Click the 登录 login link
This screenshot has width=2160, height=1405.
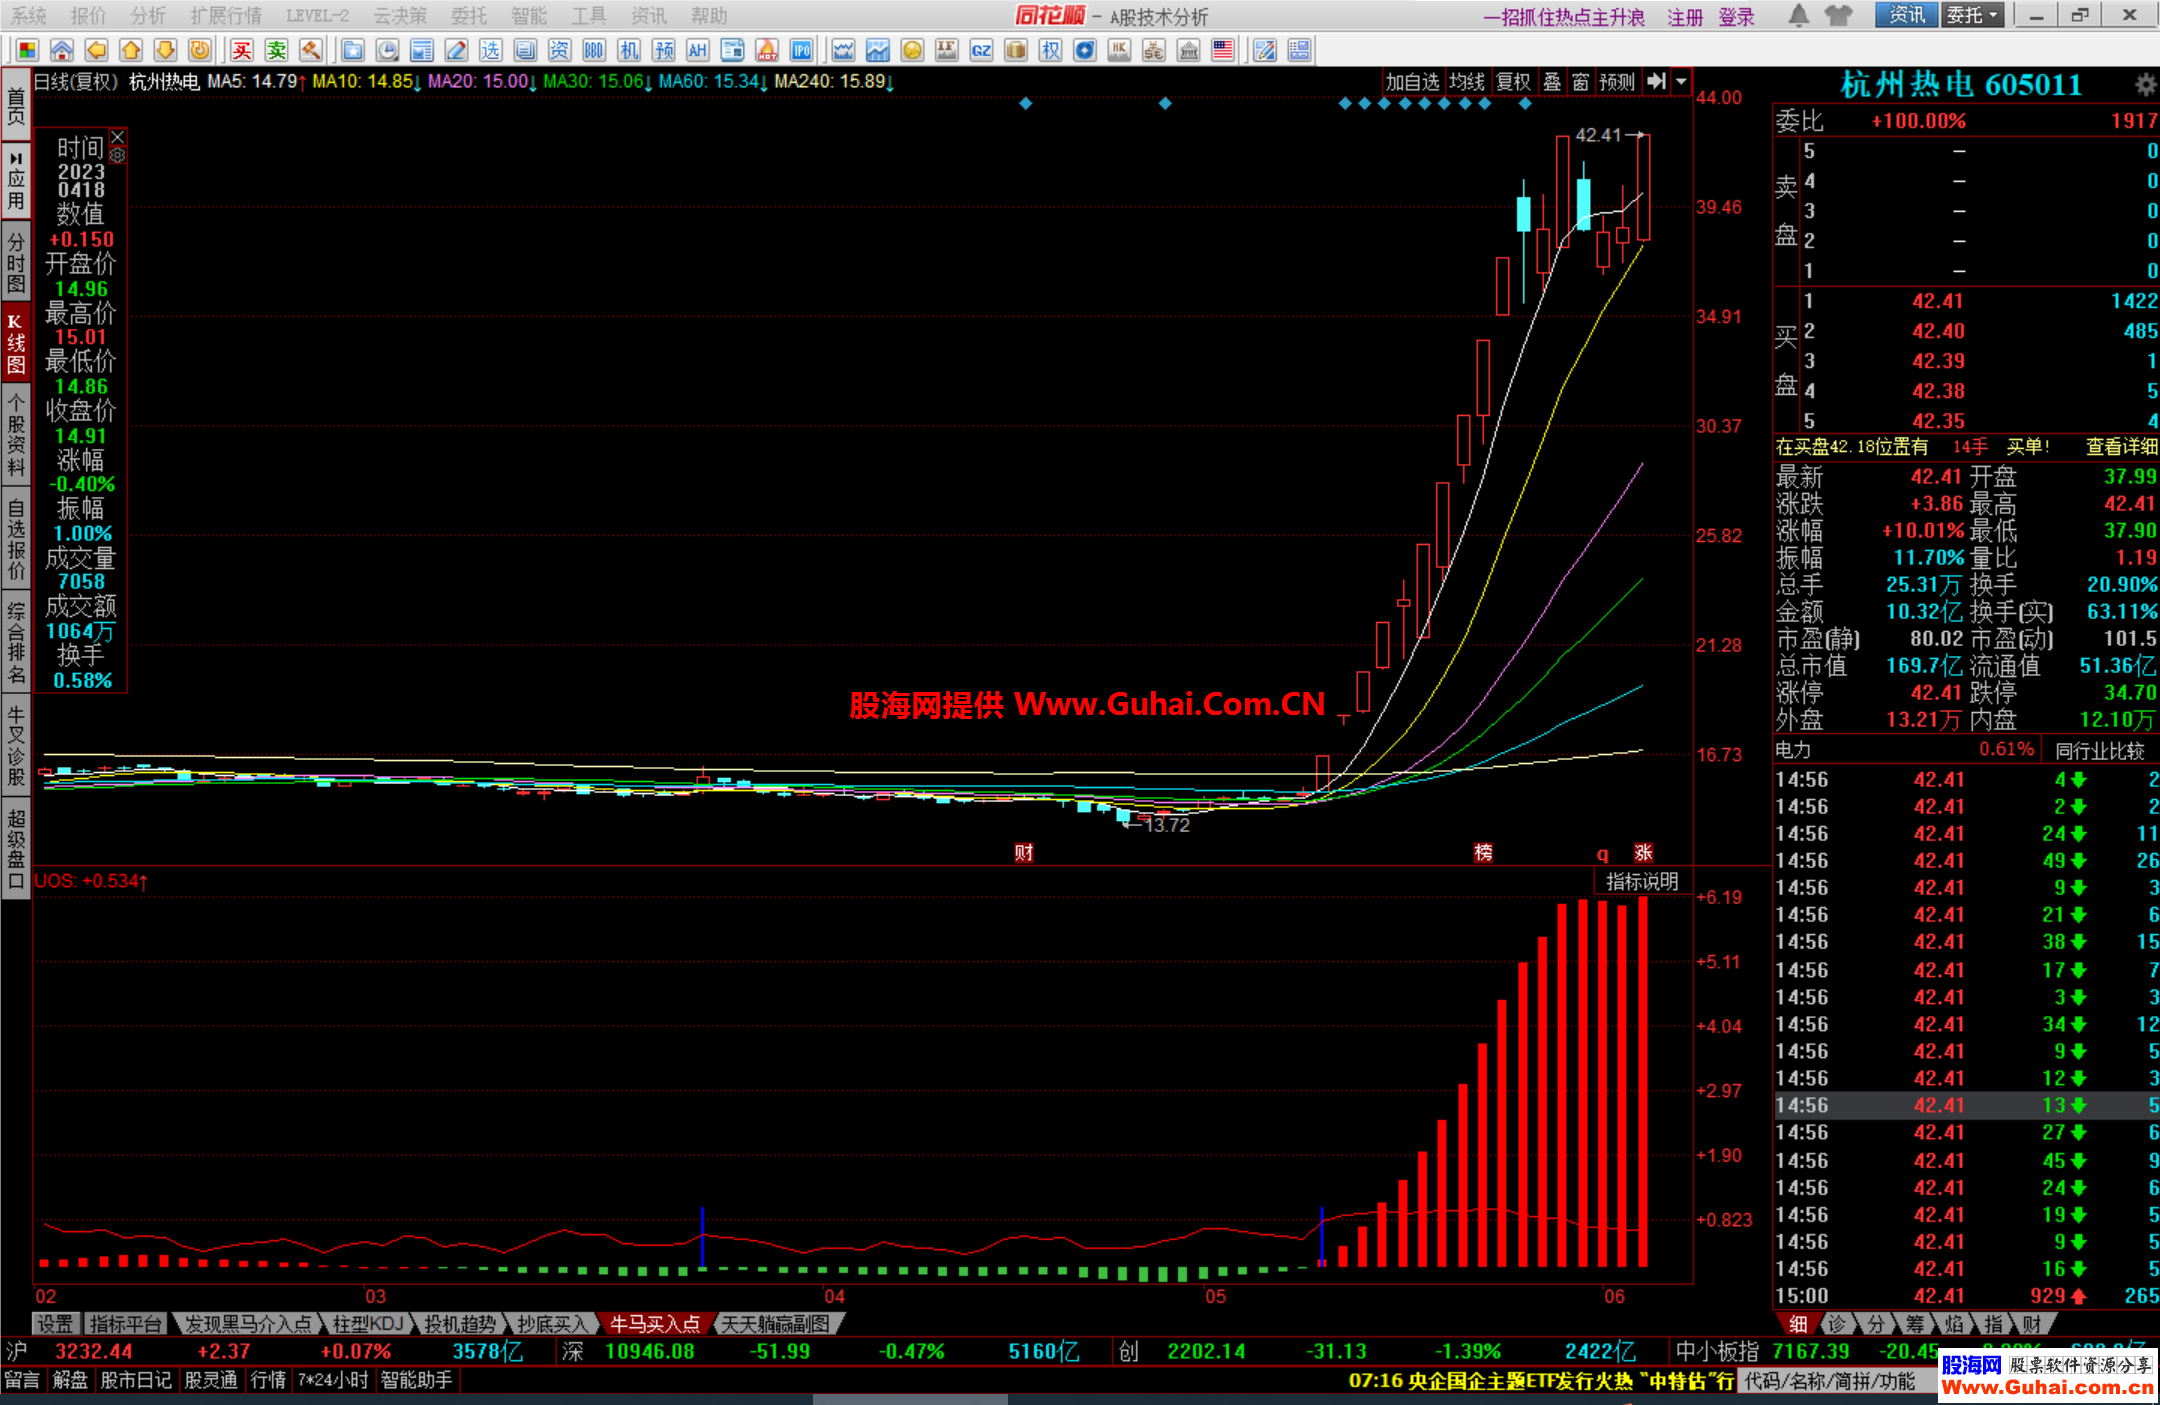[1737, 17]
